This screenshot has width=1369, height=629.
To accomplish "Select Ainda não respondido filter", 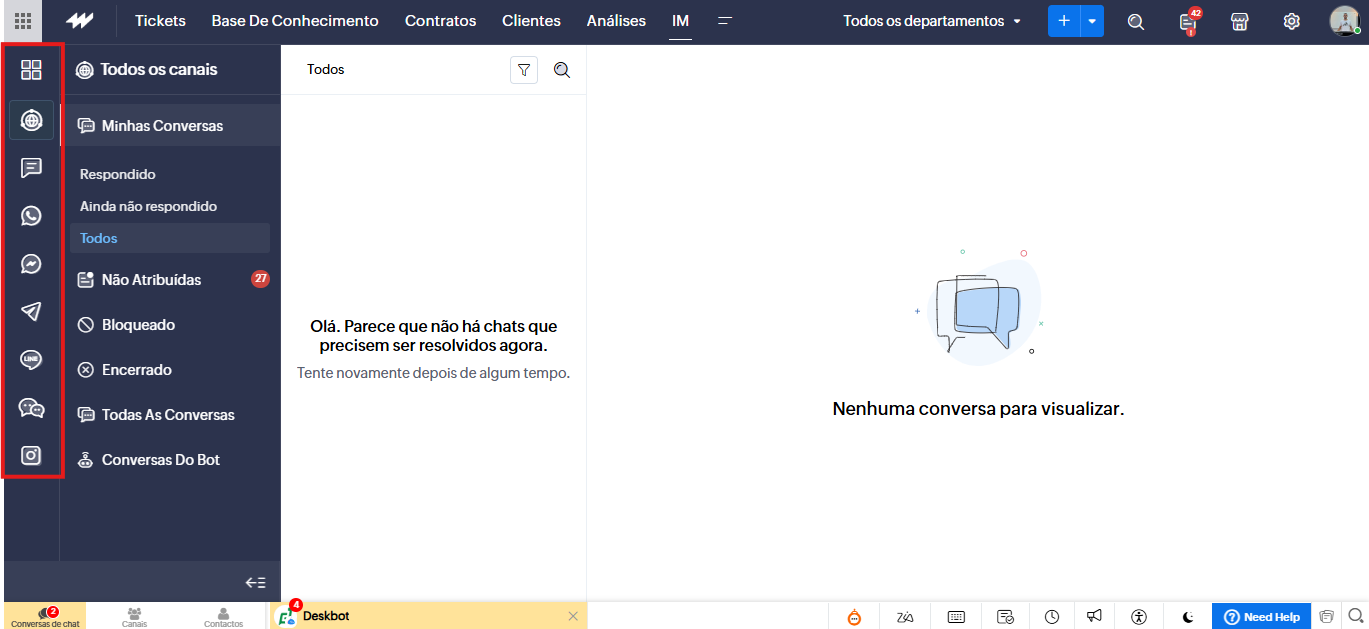I will pyautogui.click(x=148, y=206).
